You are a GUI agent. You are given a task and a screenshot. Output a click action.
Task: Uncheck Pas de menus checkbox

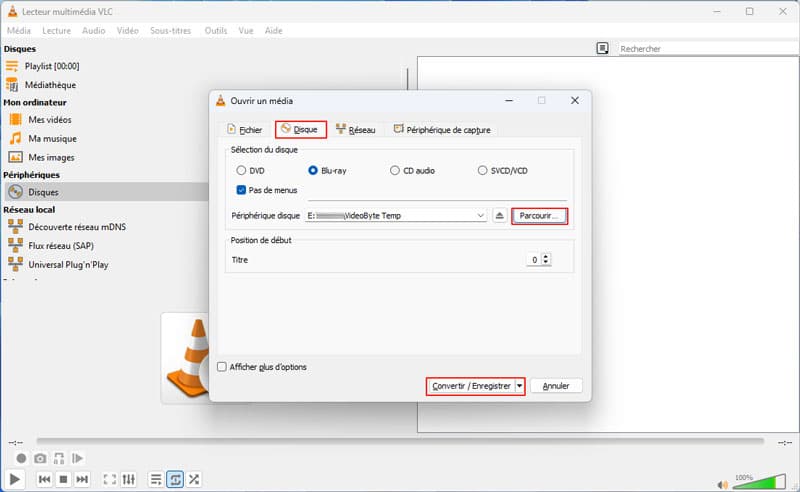click(x=241, y=190)
